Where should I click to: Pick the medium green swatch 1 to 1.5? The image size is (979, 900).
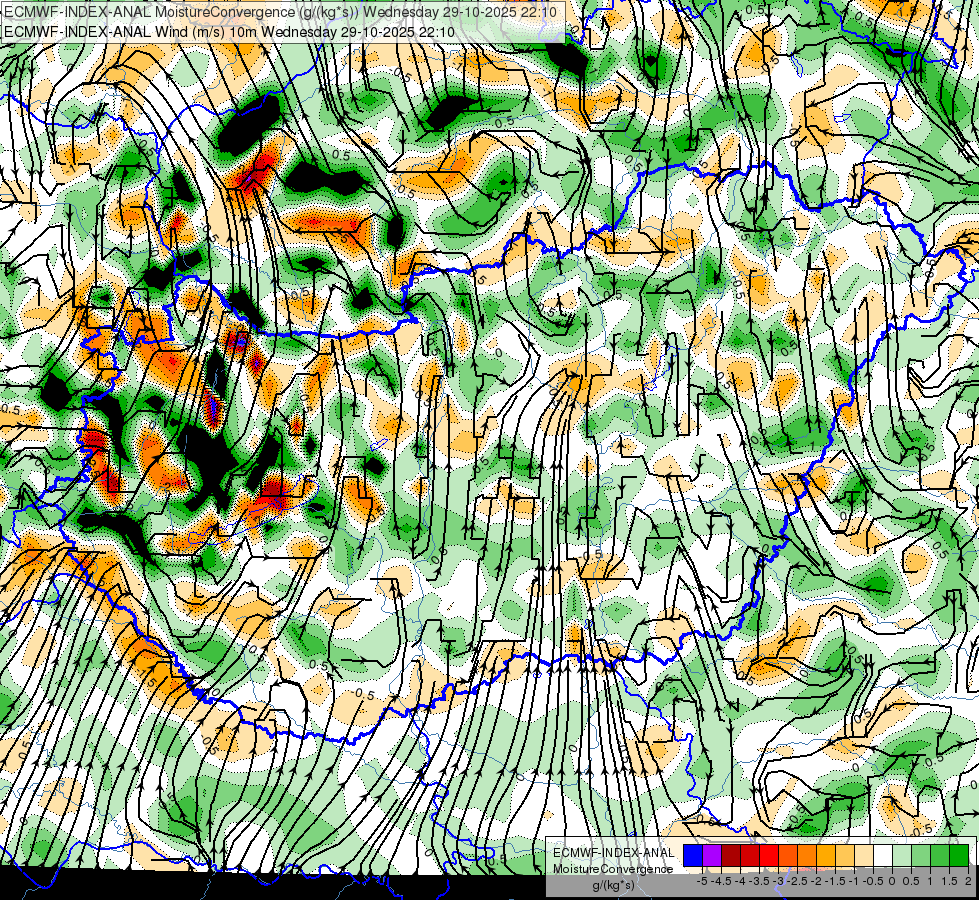tap(940, 856)
